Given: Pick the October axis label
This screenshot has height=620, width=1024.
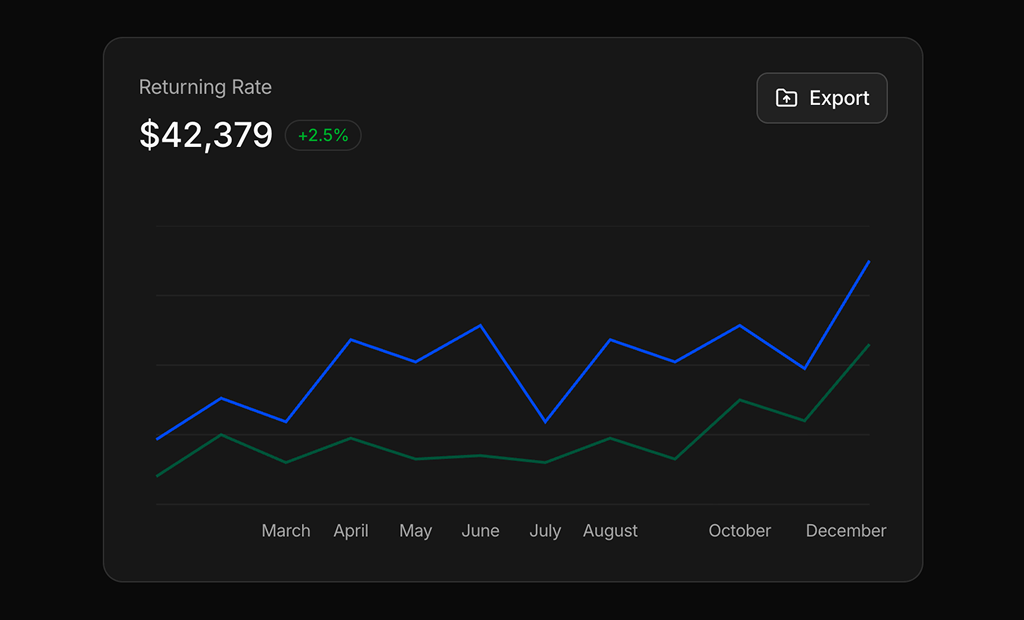Looking at the screenshot, I should point(740,531).
